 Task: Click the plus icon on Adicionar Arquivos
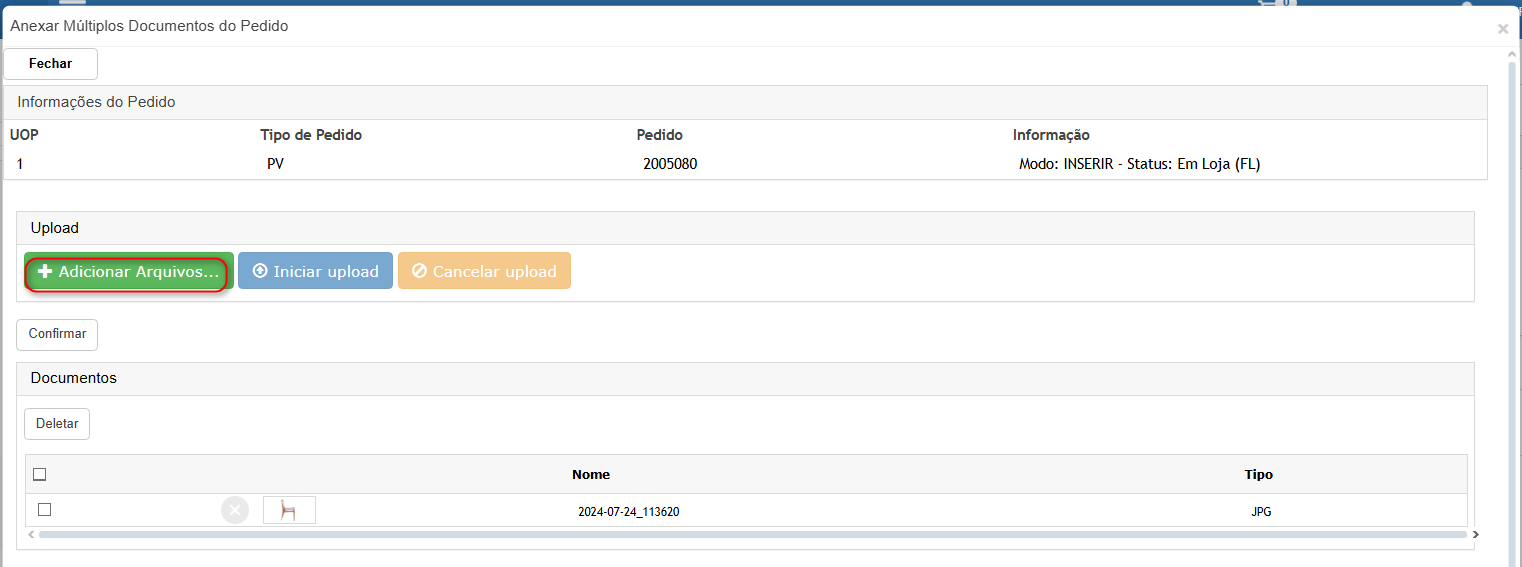(x=44, y=272)
